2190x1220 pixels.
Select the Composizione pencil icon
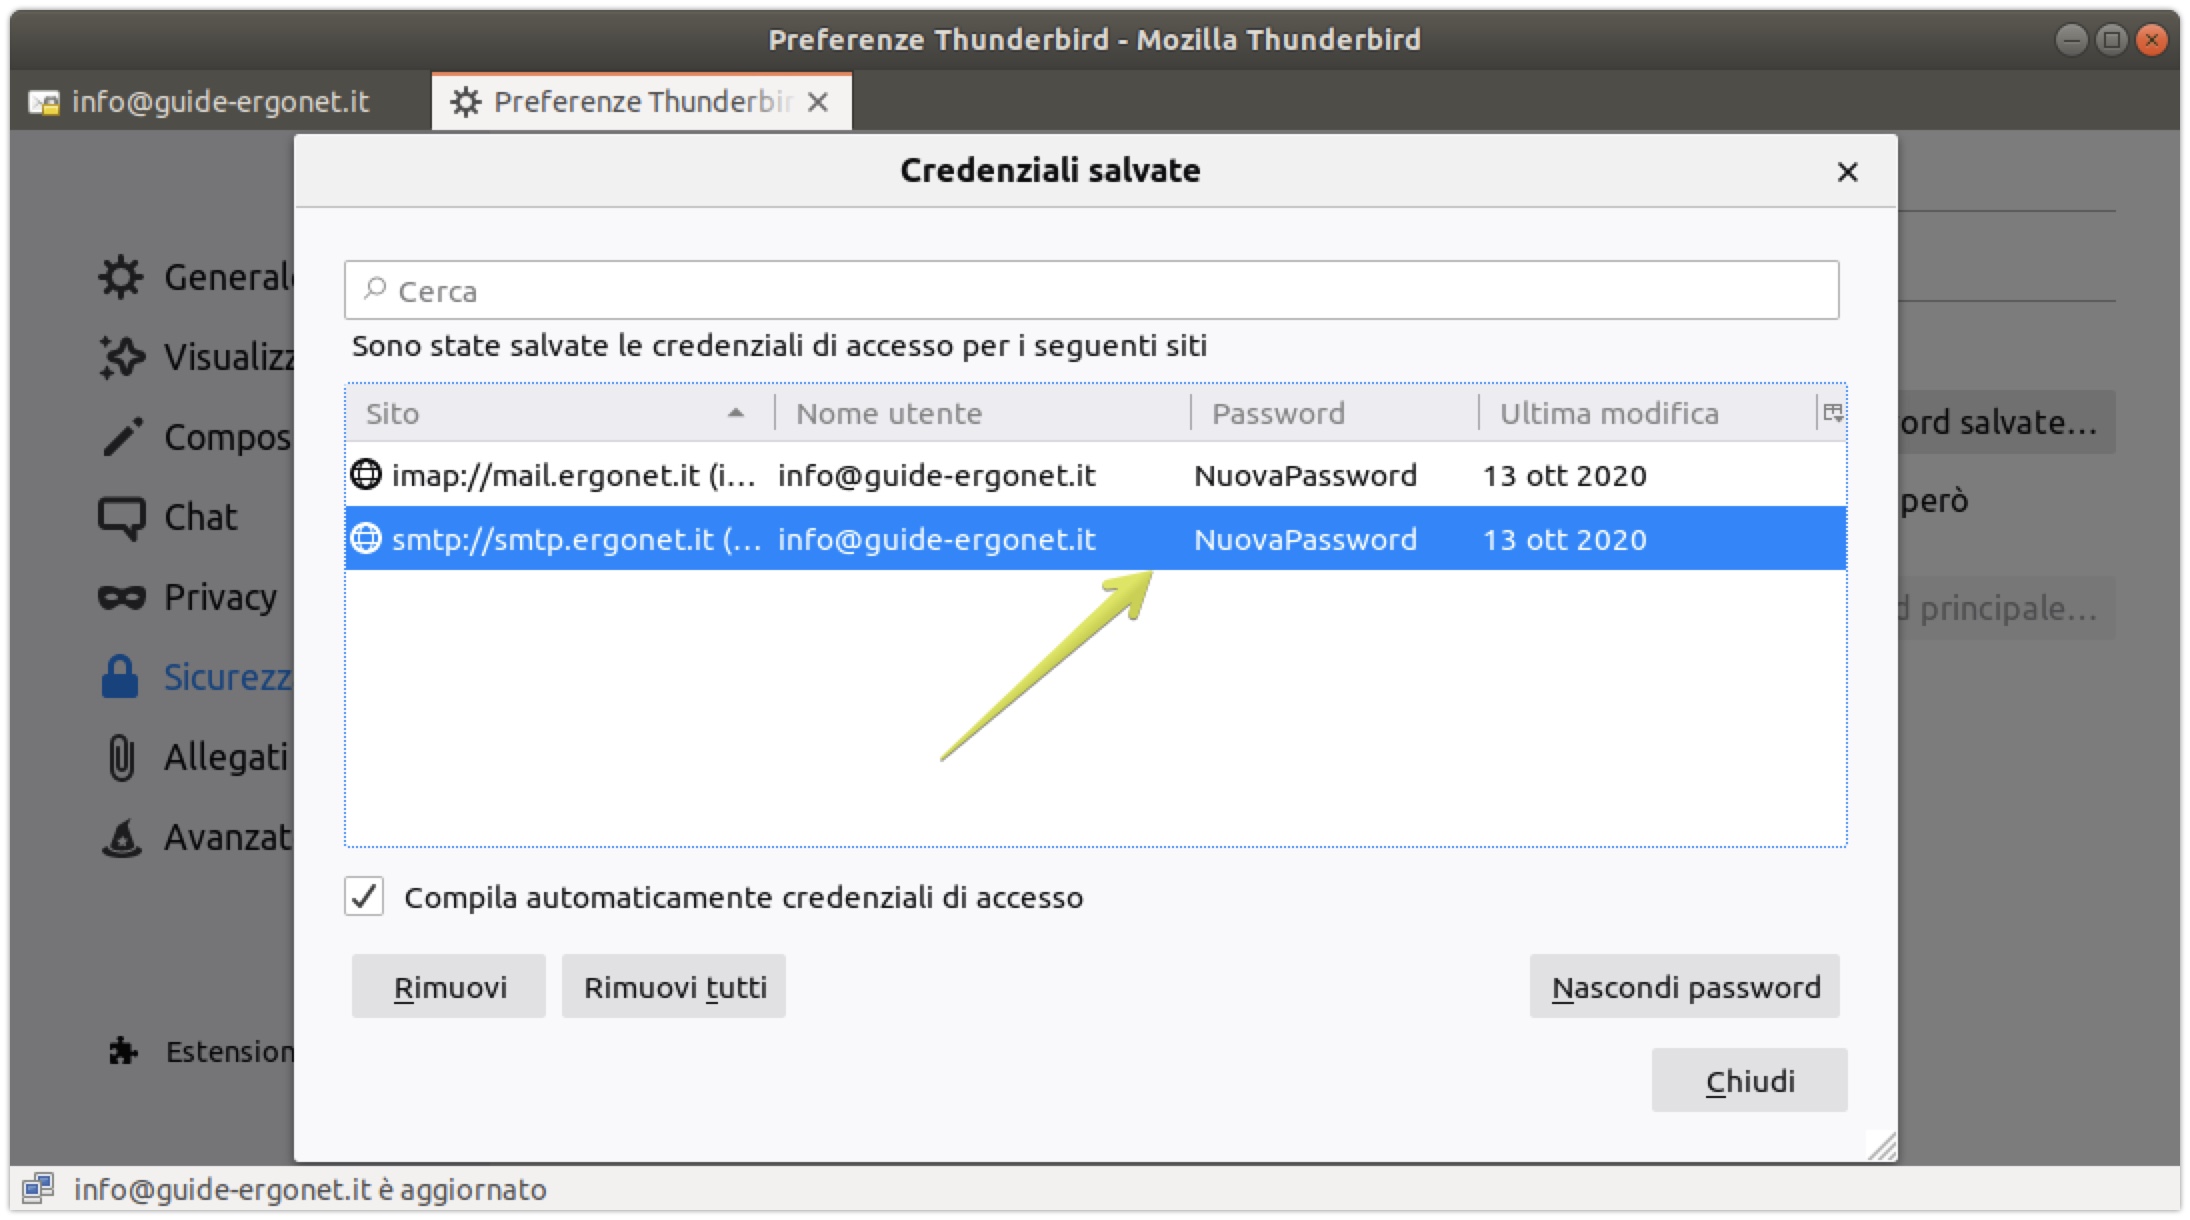121,437
